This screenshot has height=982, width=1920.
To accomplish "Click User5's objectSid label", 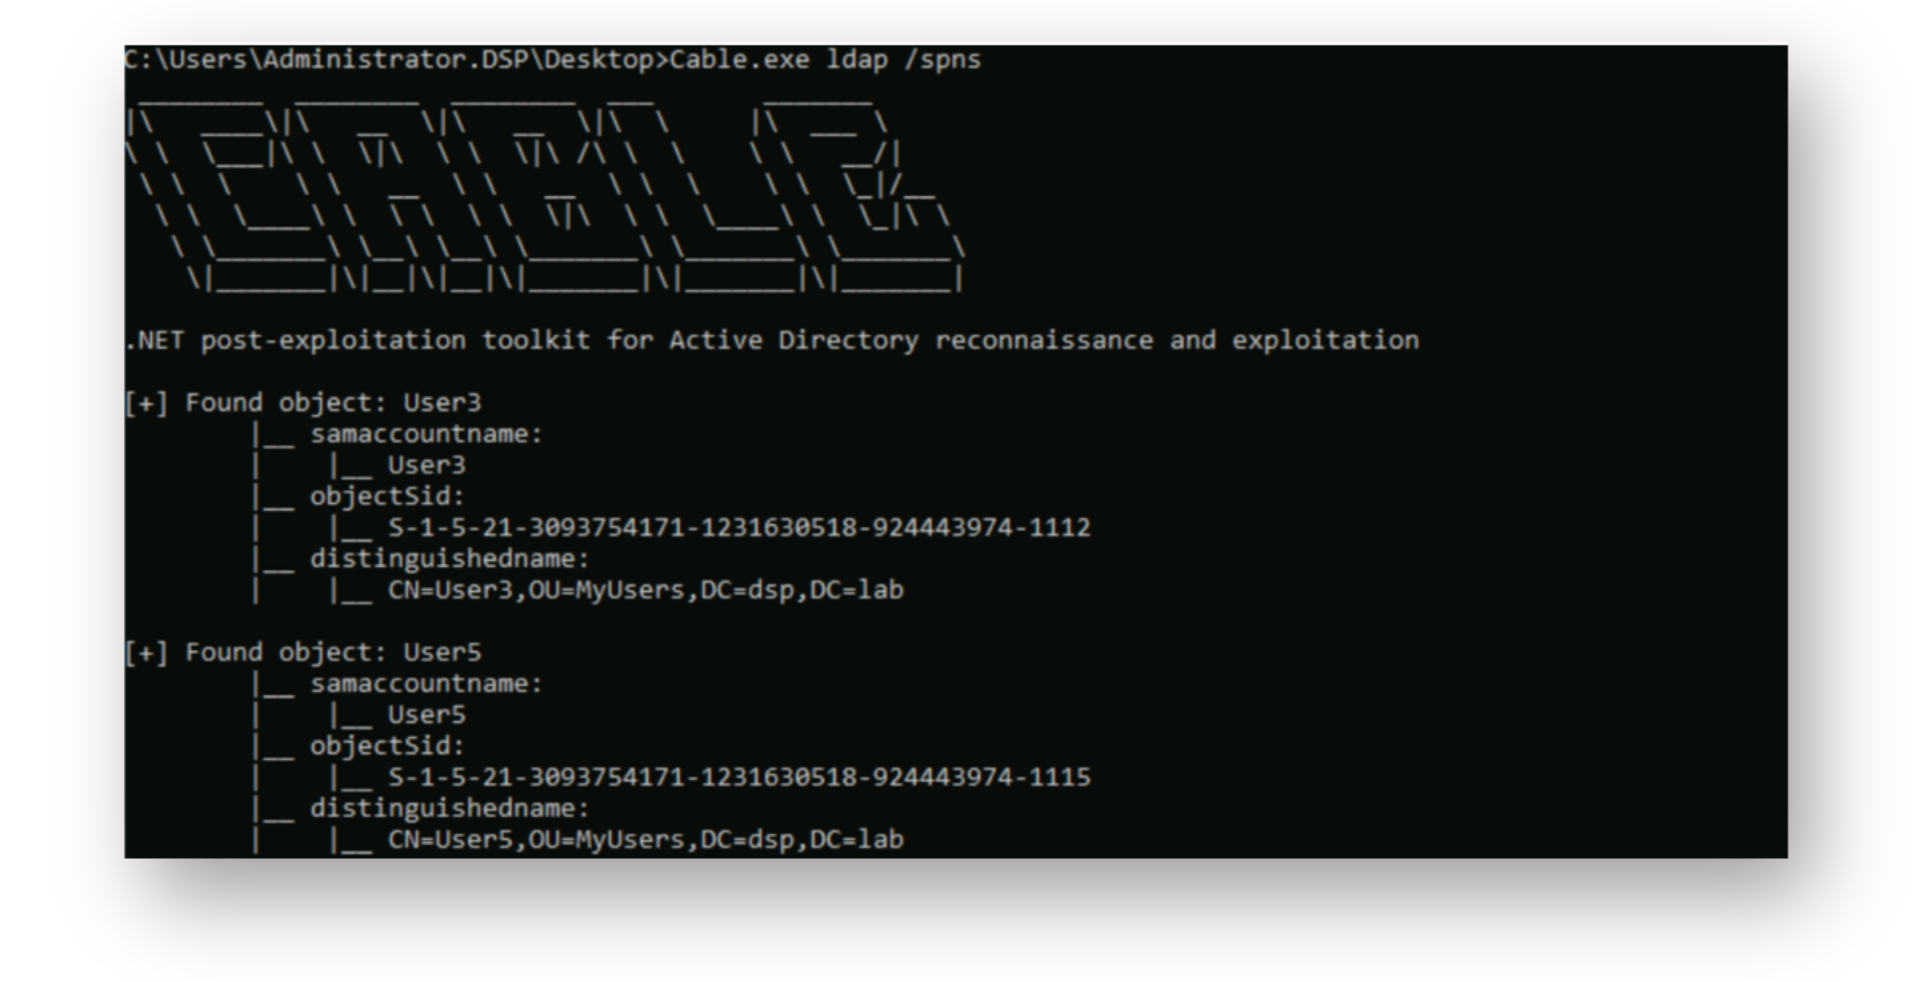I will tap(387, 747).
